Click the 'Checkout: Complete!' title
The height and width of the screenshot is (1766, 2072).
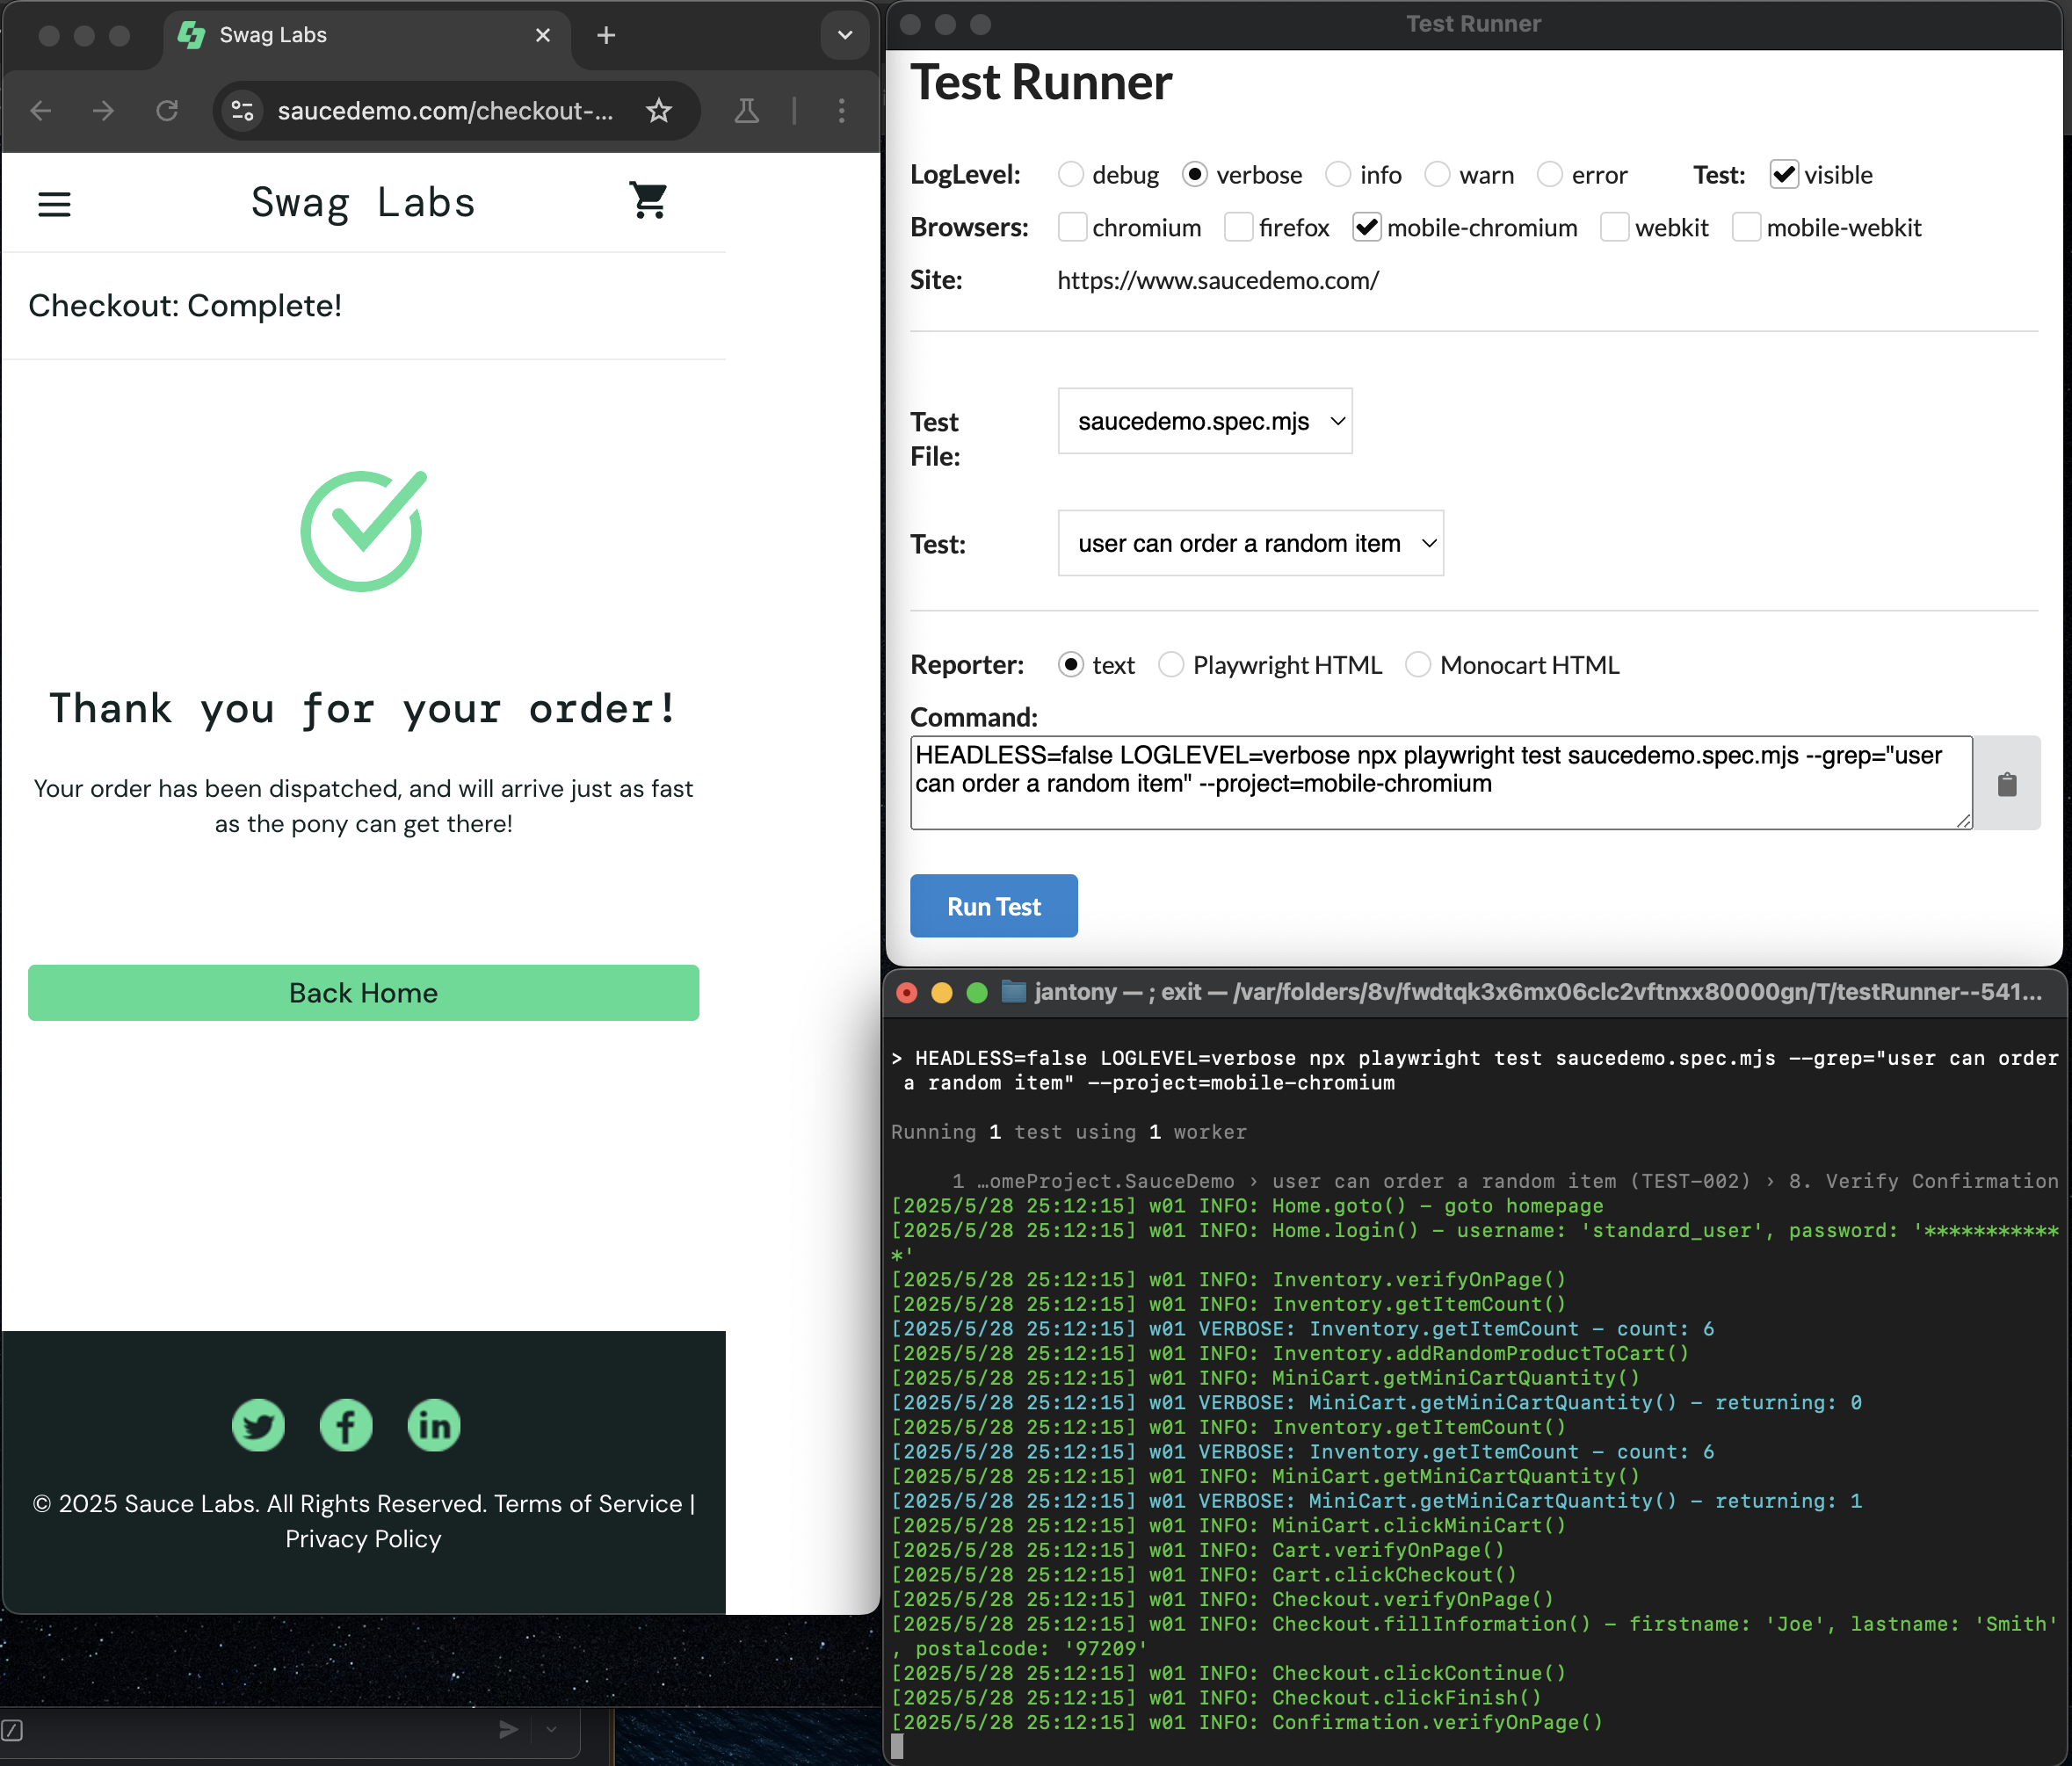pos(185,305)
